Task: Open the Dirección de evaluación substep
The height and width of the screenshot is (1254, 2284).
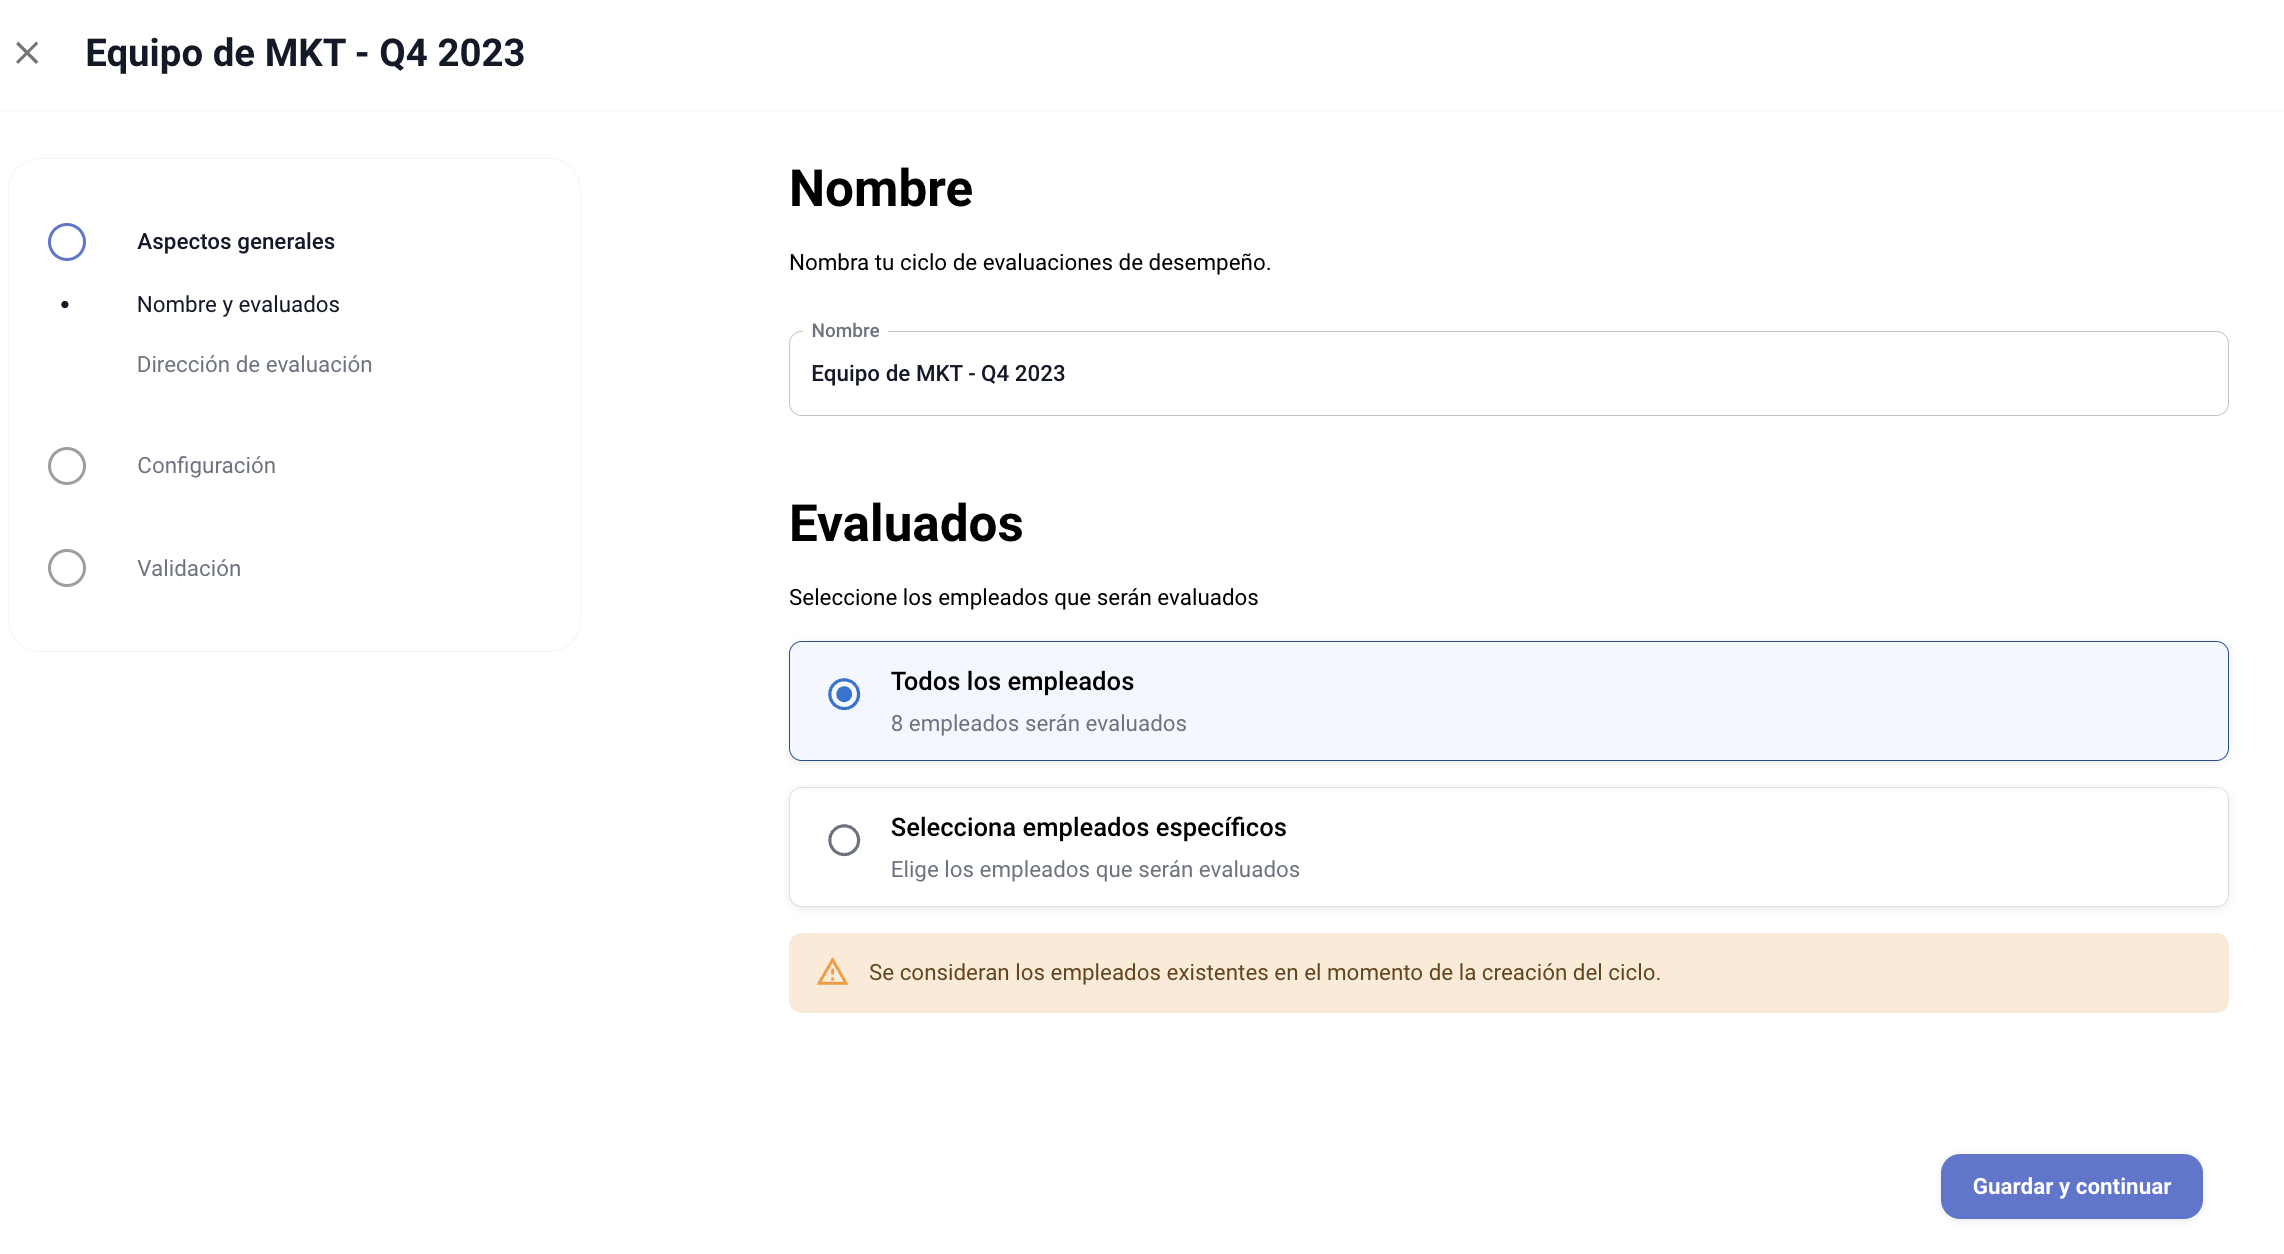Action: tap(254, 365)
